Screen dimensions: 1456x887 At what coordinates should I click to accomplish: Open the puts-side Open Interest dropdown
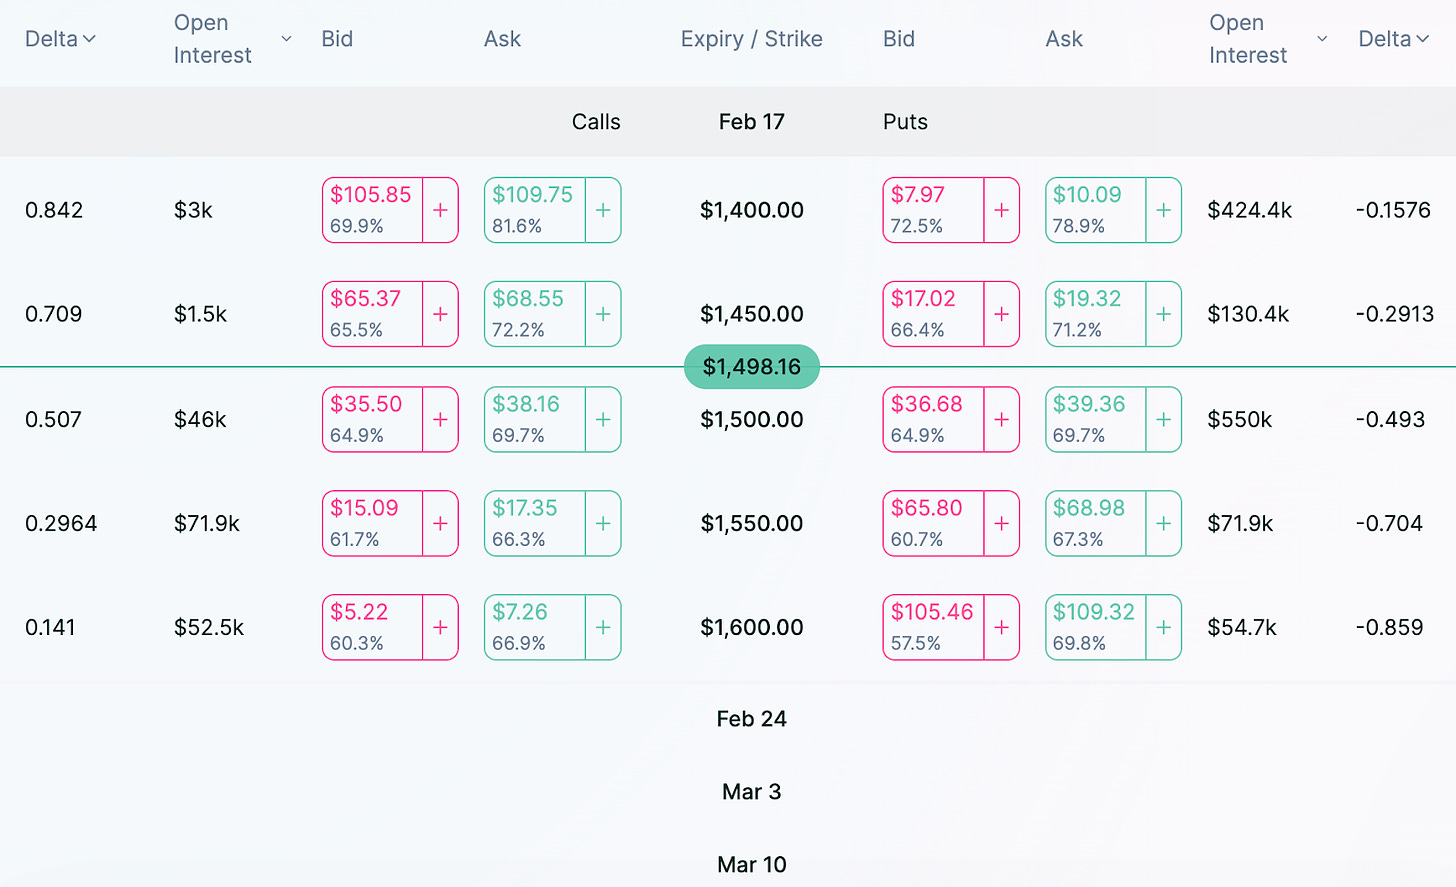[1322, 39]
